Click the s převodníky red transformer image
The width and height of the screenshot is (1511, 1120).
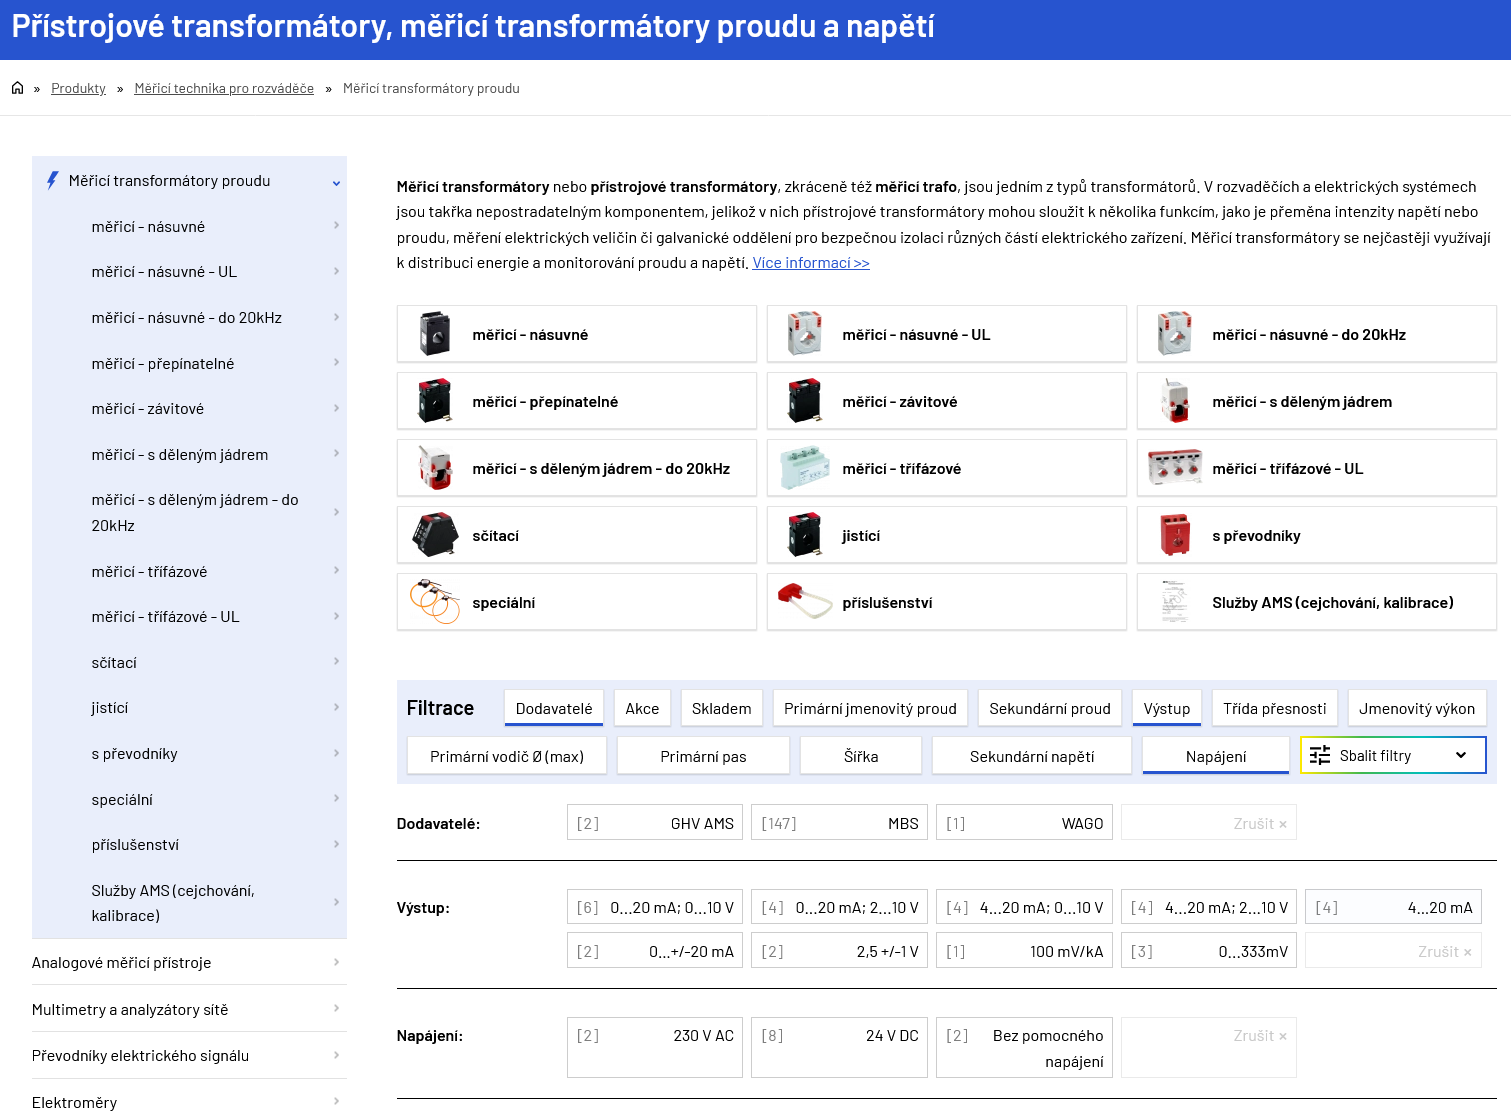(1175, 535)
